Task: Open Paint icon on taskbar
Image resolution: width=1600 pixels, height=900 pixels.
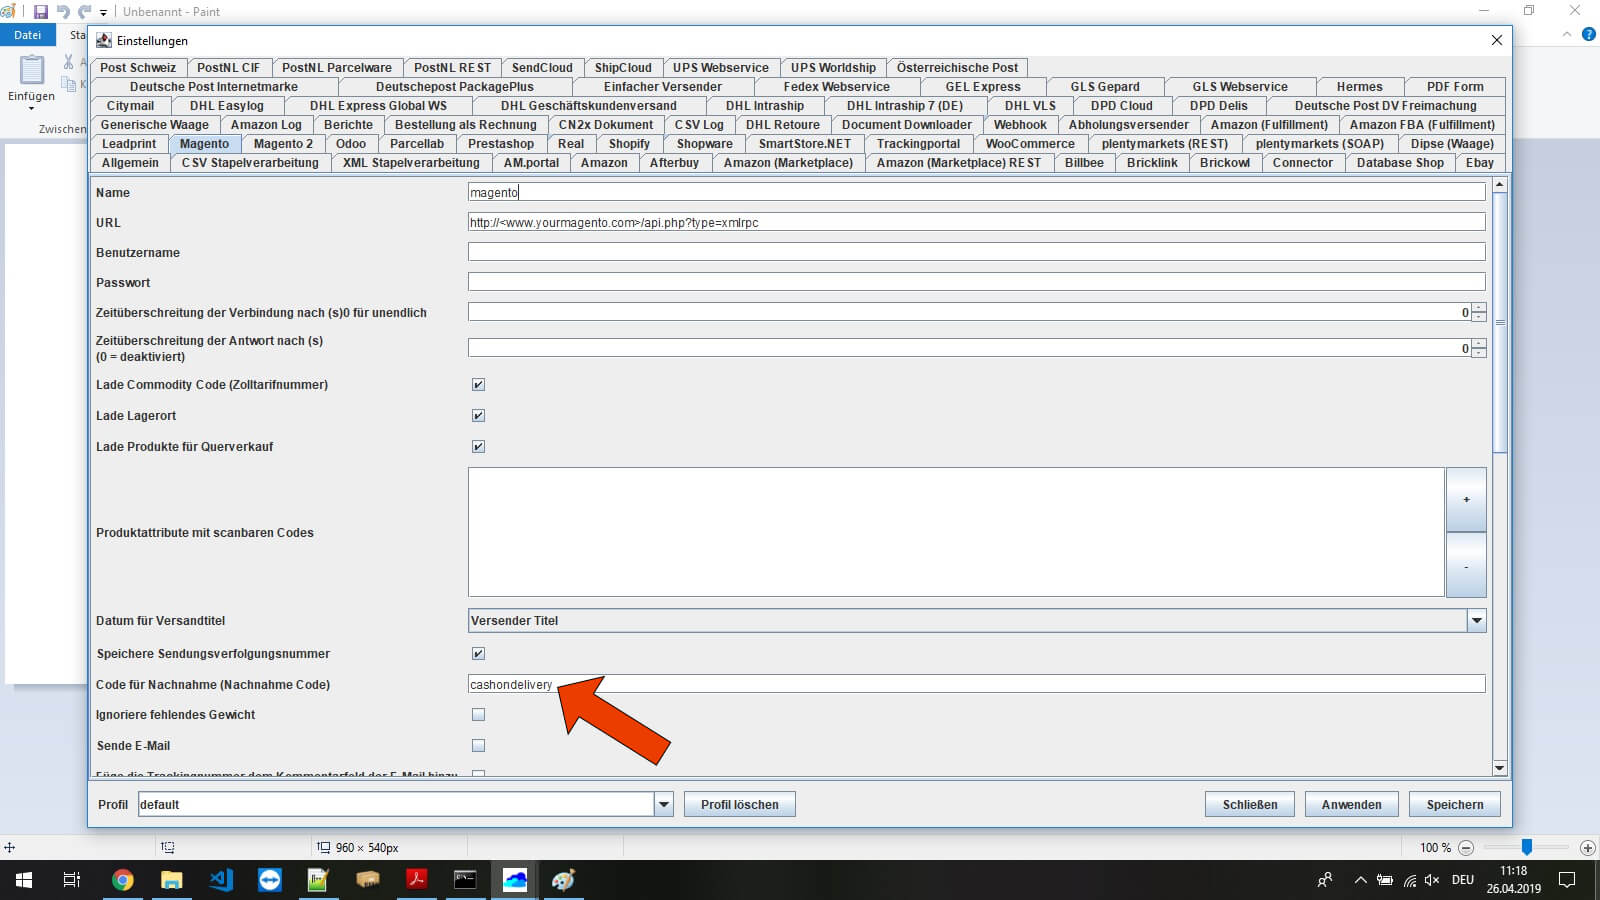Action: 564,880
